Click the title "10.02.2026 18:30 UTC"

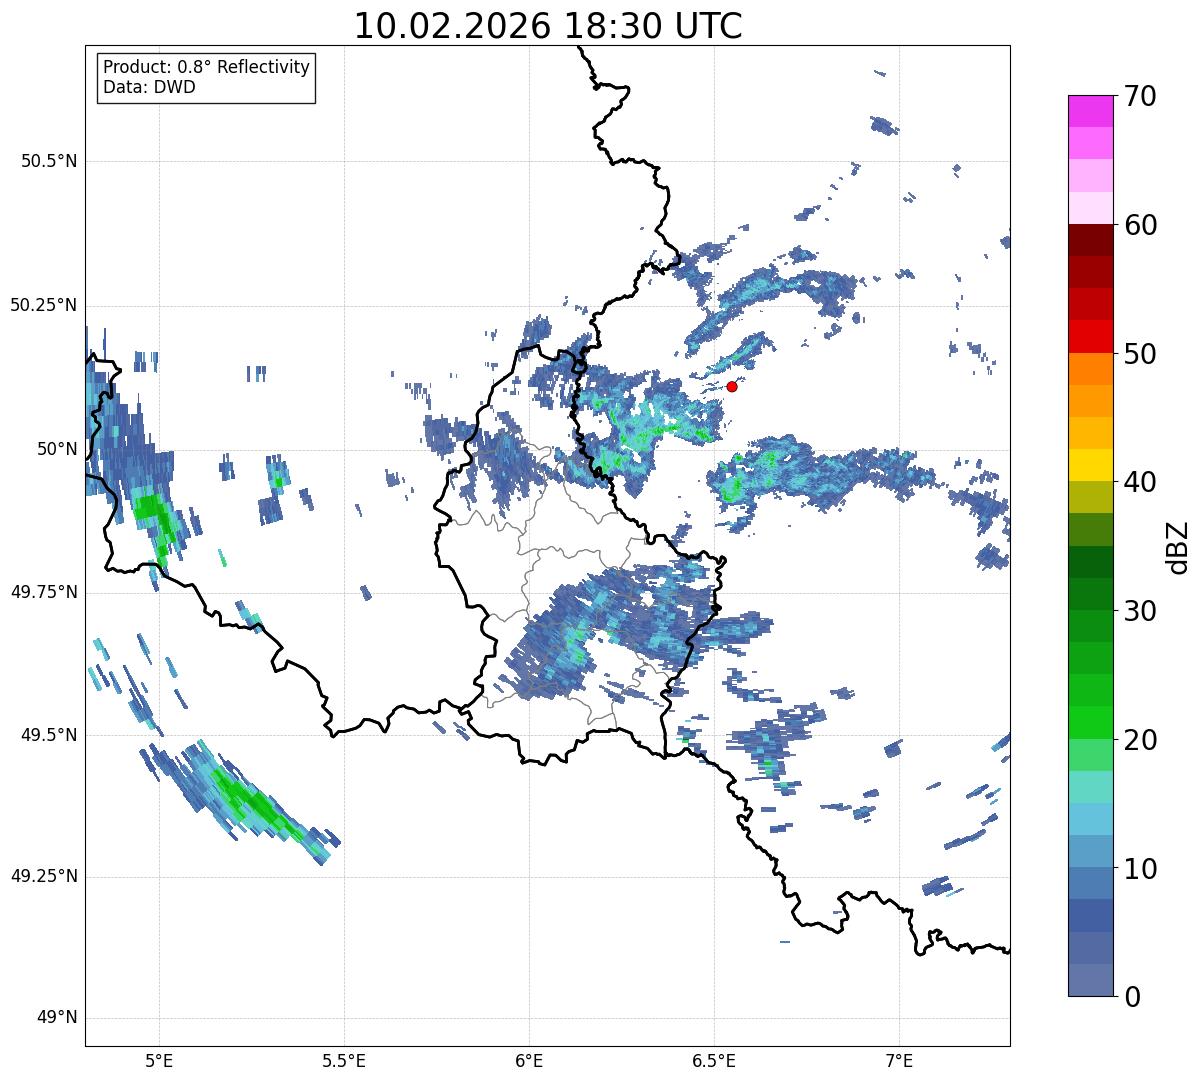pos(548,26)
